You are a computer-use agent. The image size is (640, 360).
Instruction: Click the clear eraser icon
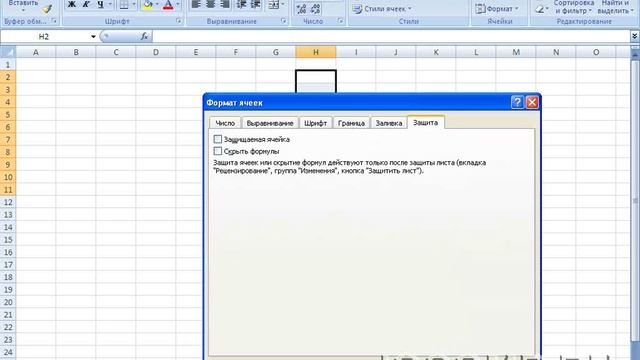click(540, 9)
